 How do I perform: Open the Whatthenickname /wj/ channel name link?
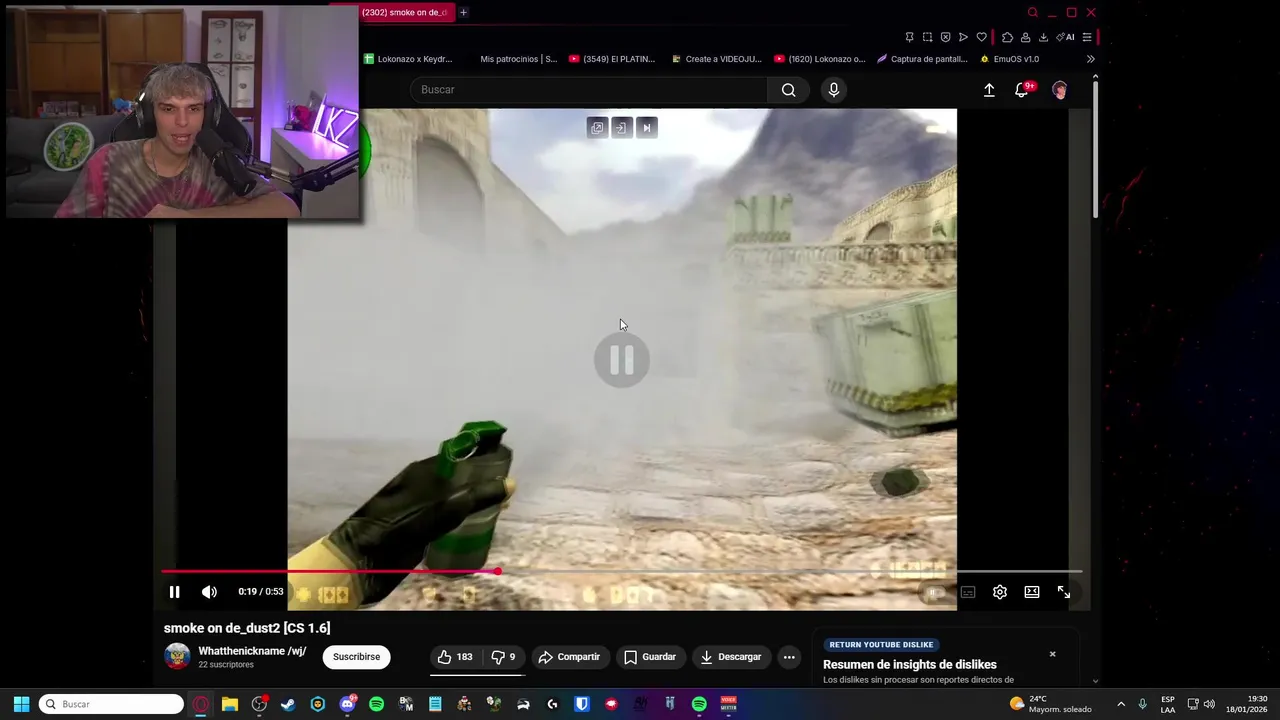252,651
